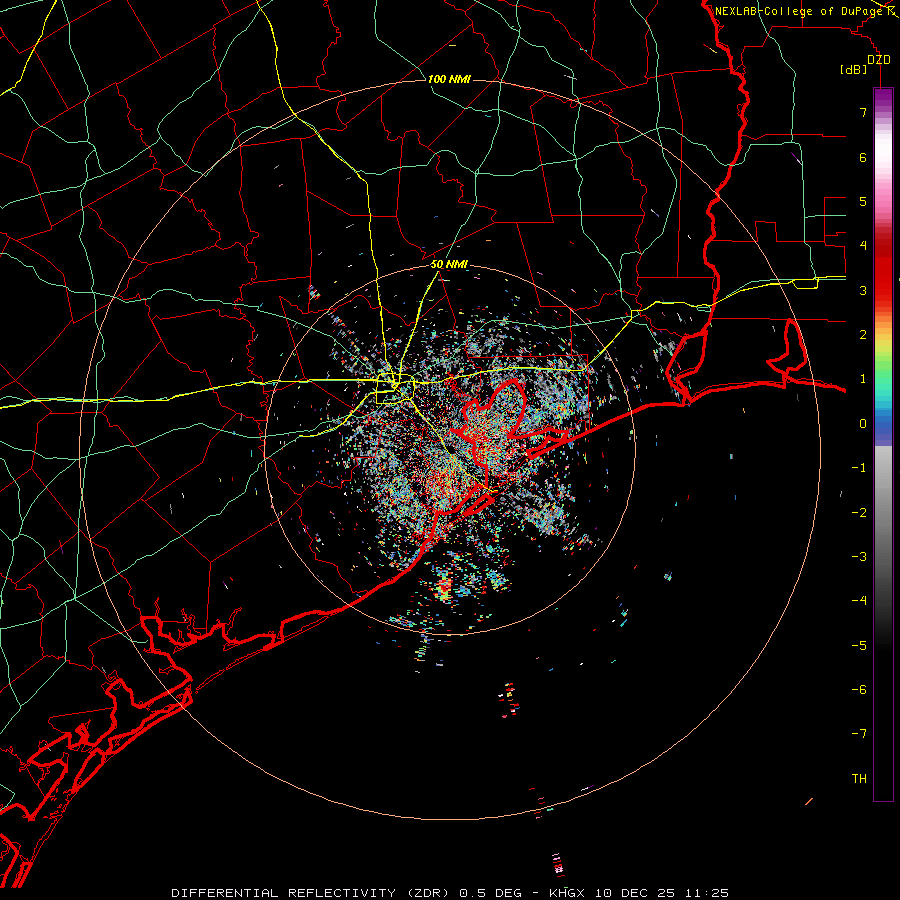Select the "3" value on the dB scale
Viewport: 900px width, 900px height.
pos(863,290)
